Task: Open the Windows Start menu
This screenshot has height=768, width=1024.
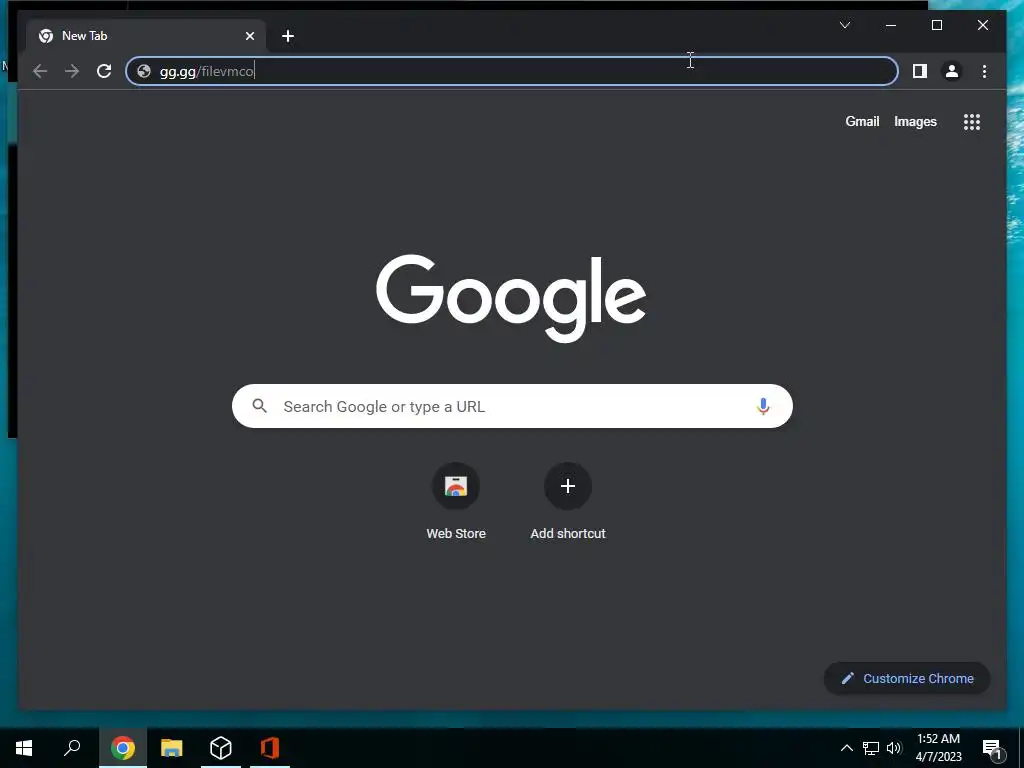Action: point(24,748)
